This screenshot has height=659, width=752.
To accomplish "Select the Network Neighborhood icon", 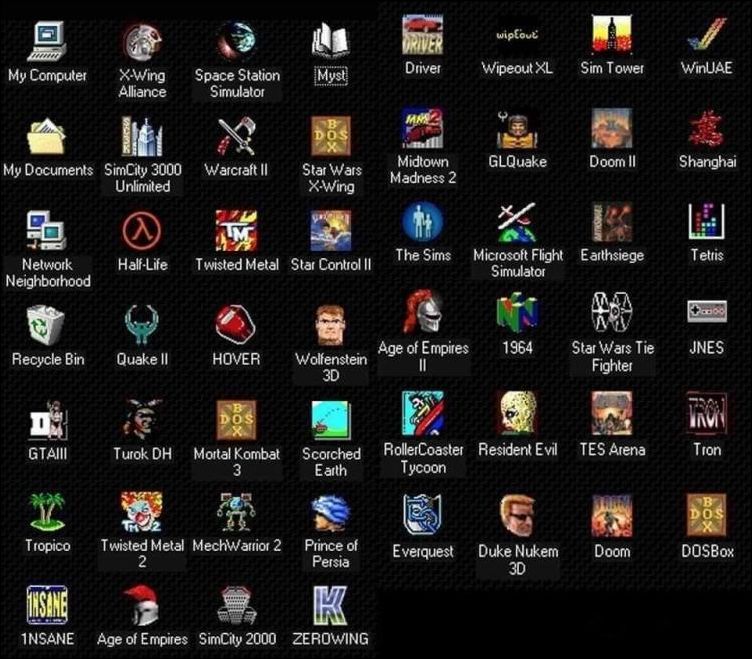I will point(47,231).
